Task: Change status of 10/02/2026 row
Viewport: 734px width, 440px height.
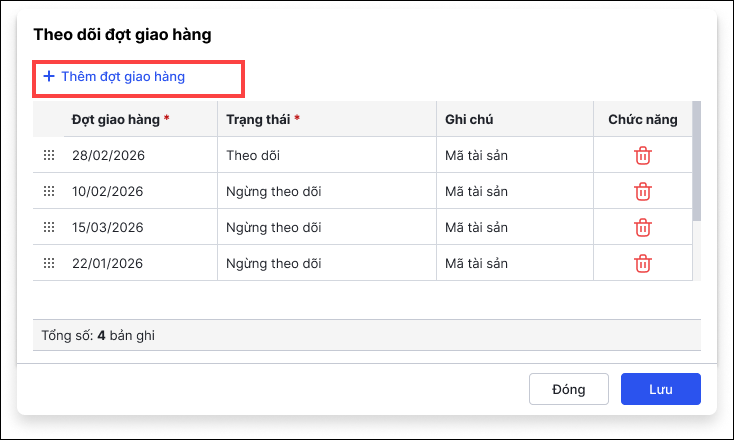Action: point(325,191)
